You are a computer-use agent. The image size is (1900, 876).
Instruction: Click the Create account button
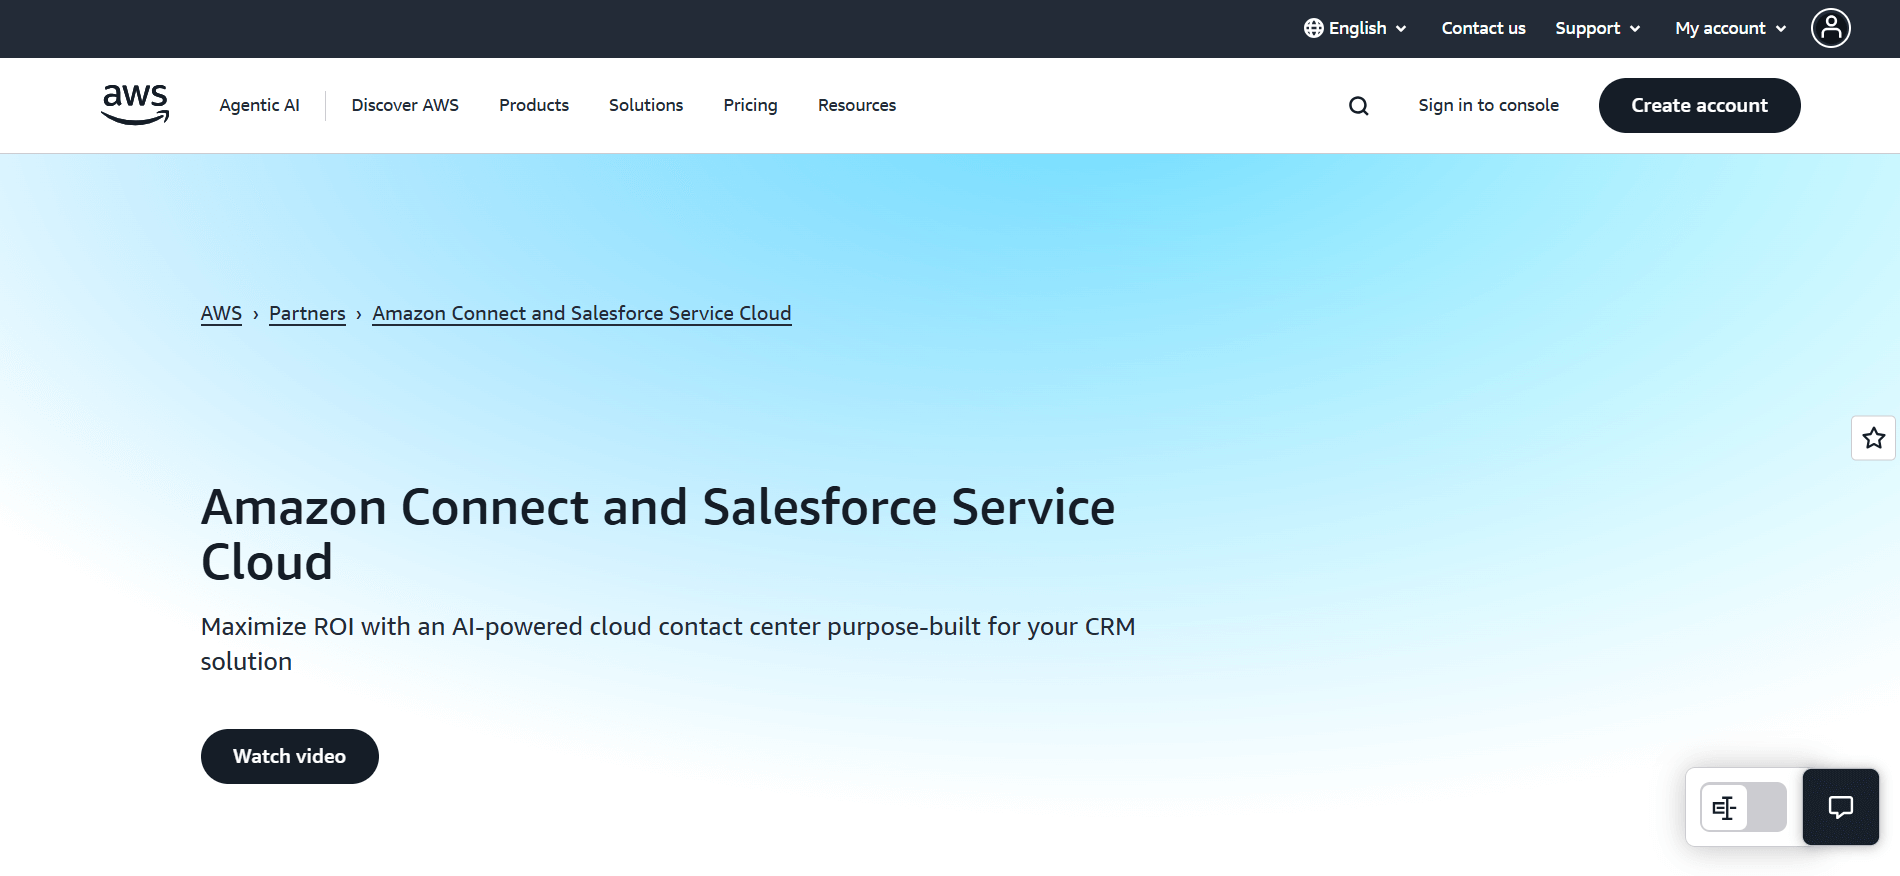click(1699, 105)
